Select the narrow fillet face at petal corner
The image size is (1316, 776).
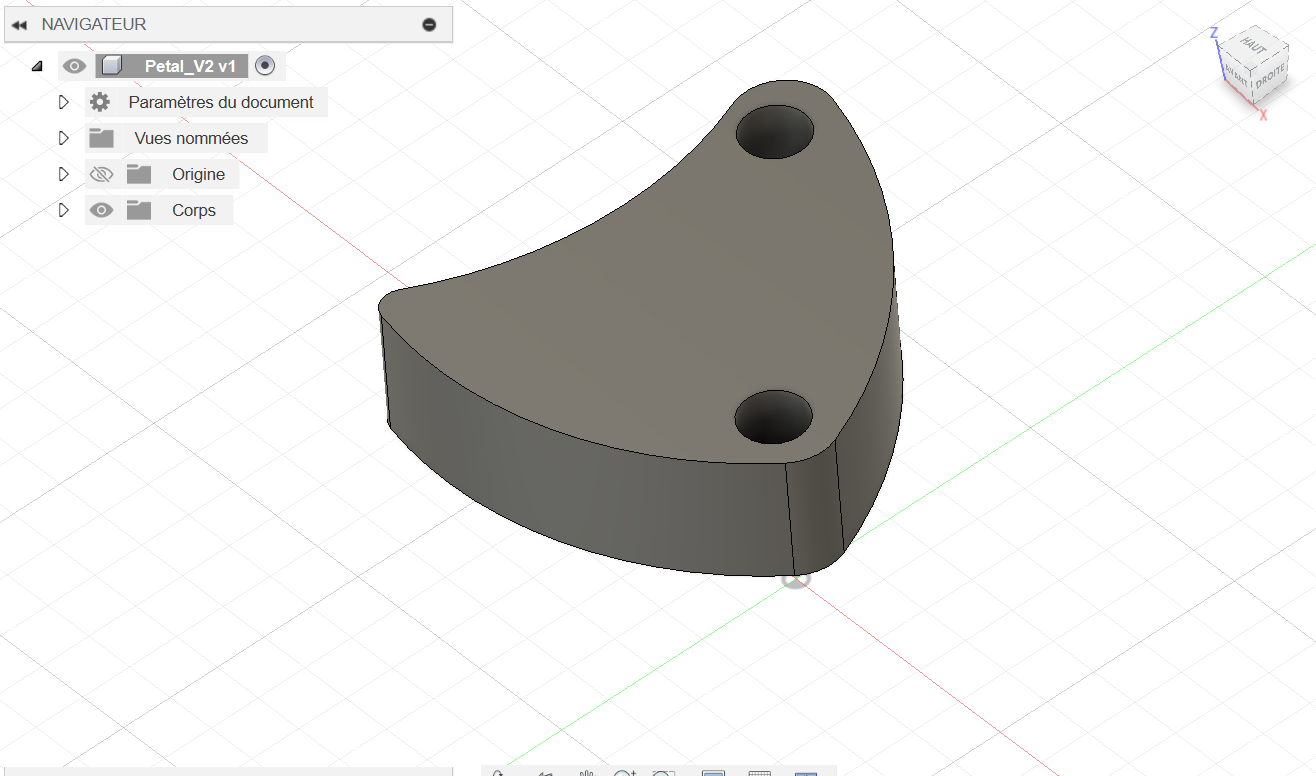point(815,510)
